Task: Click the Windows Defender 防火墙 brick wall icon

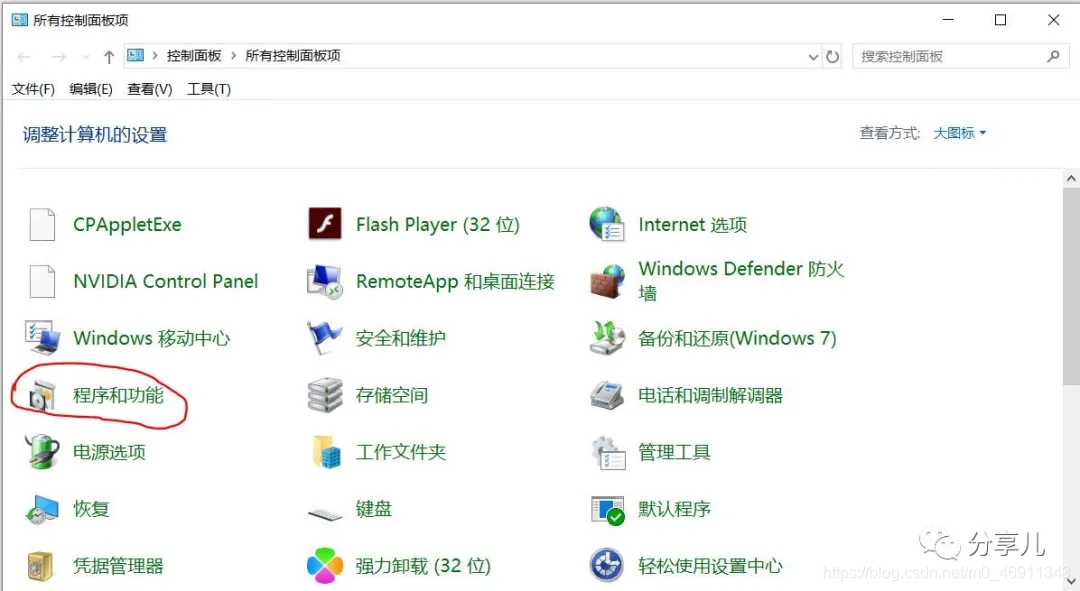Action: pyautogui.click(x=607, y=281)
